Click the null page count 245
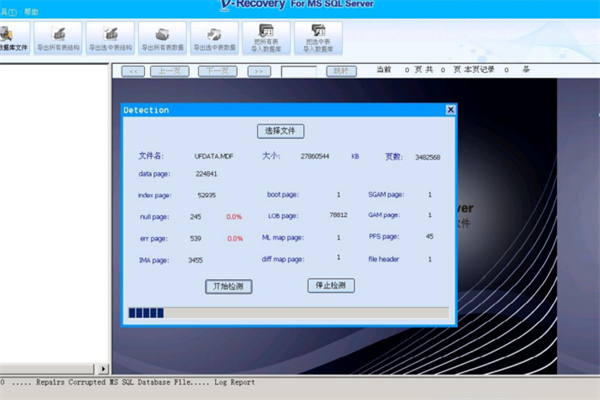This screenshot has width=600, height=400. (x=196, y=217)
